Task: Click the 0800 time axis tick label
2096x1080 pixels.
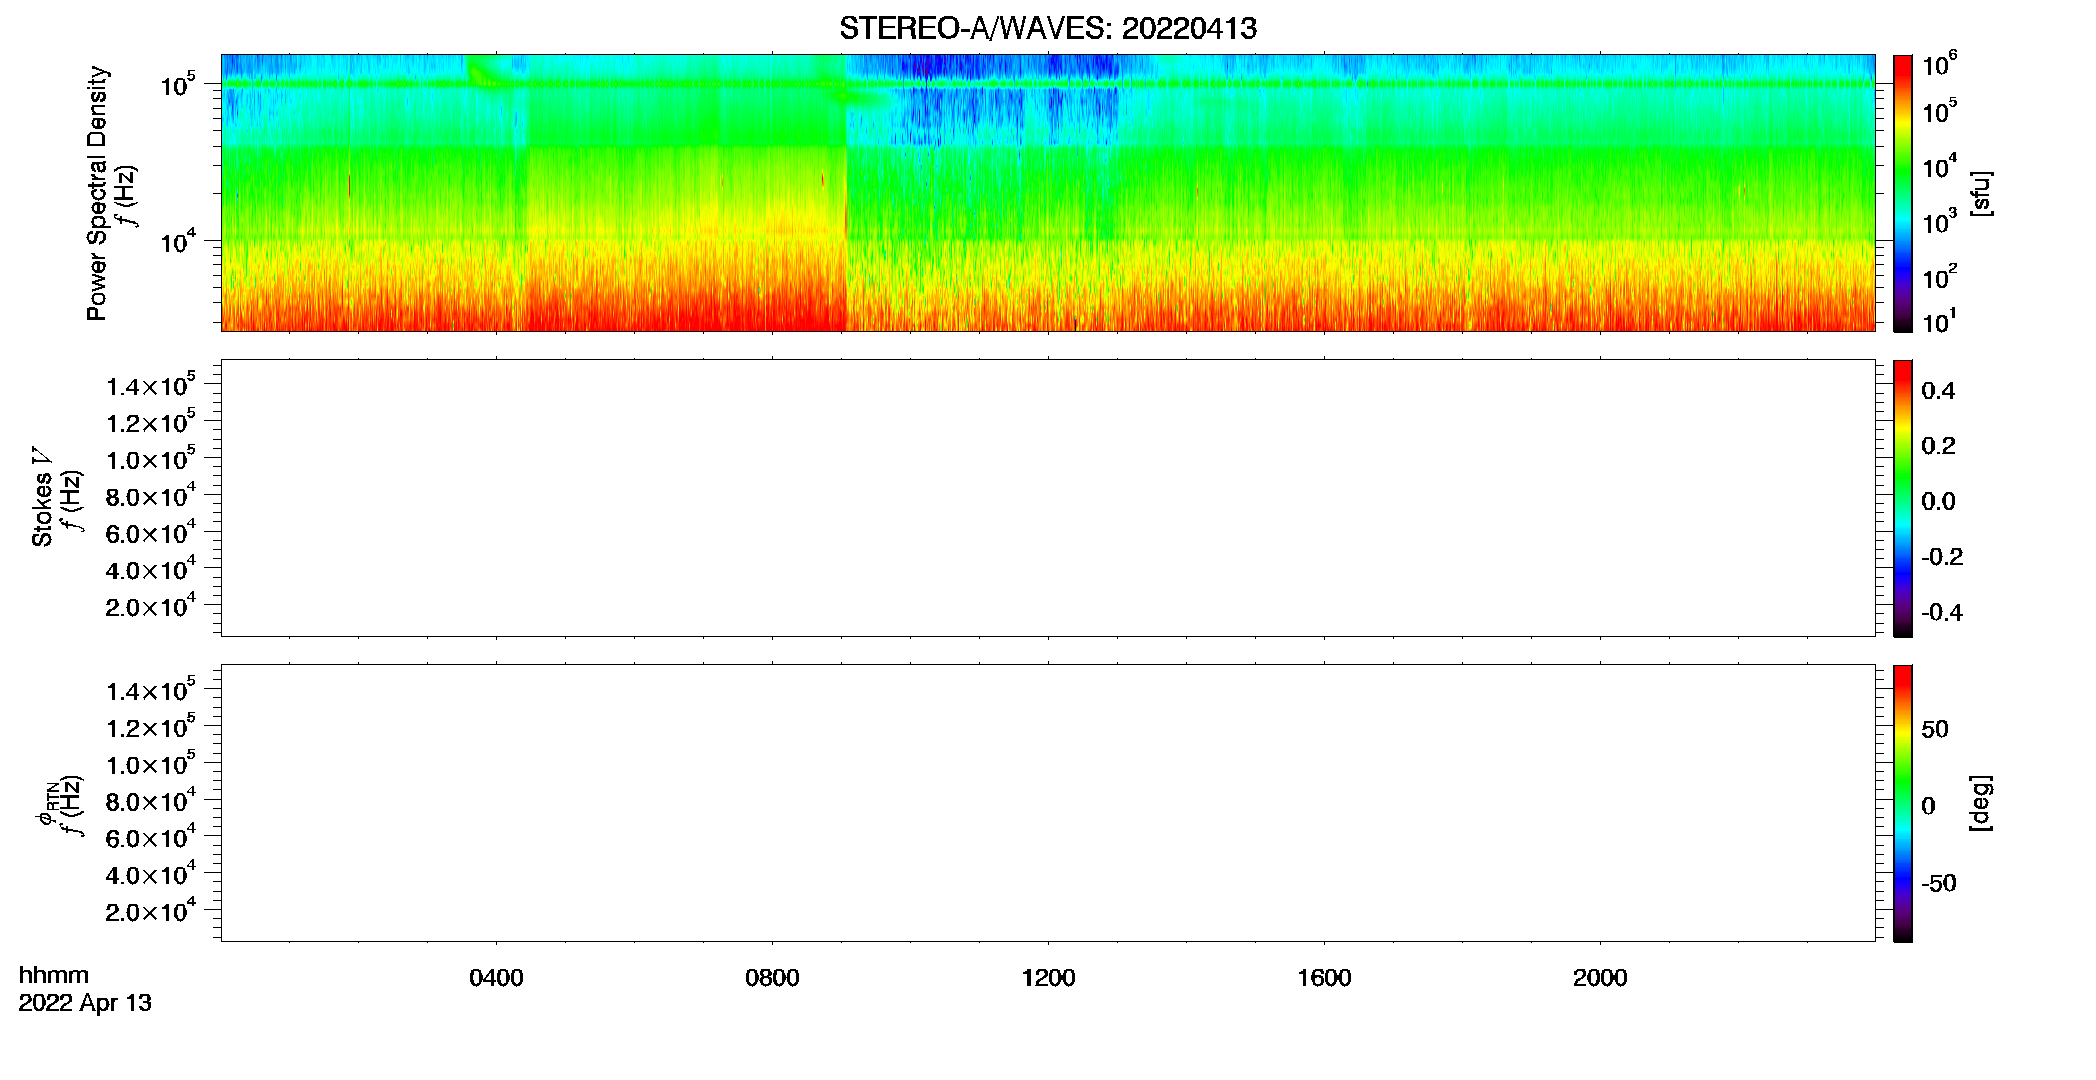Action: pos(772,978)
